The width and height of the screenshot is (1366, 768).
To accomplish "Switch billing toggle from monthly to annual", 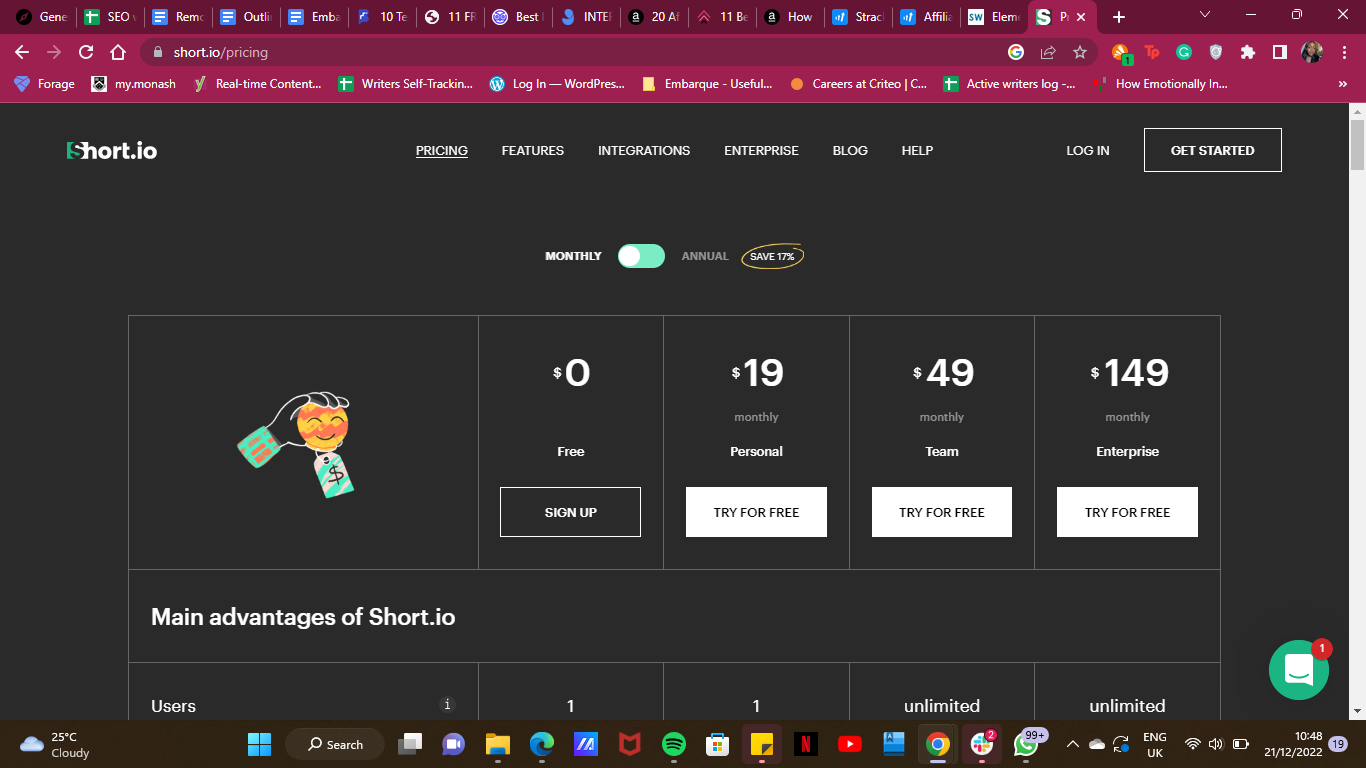I will 641,256.
